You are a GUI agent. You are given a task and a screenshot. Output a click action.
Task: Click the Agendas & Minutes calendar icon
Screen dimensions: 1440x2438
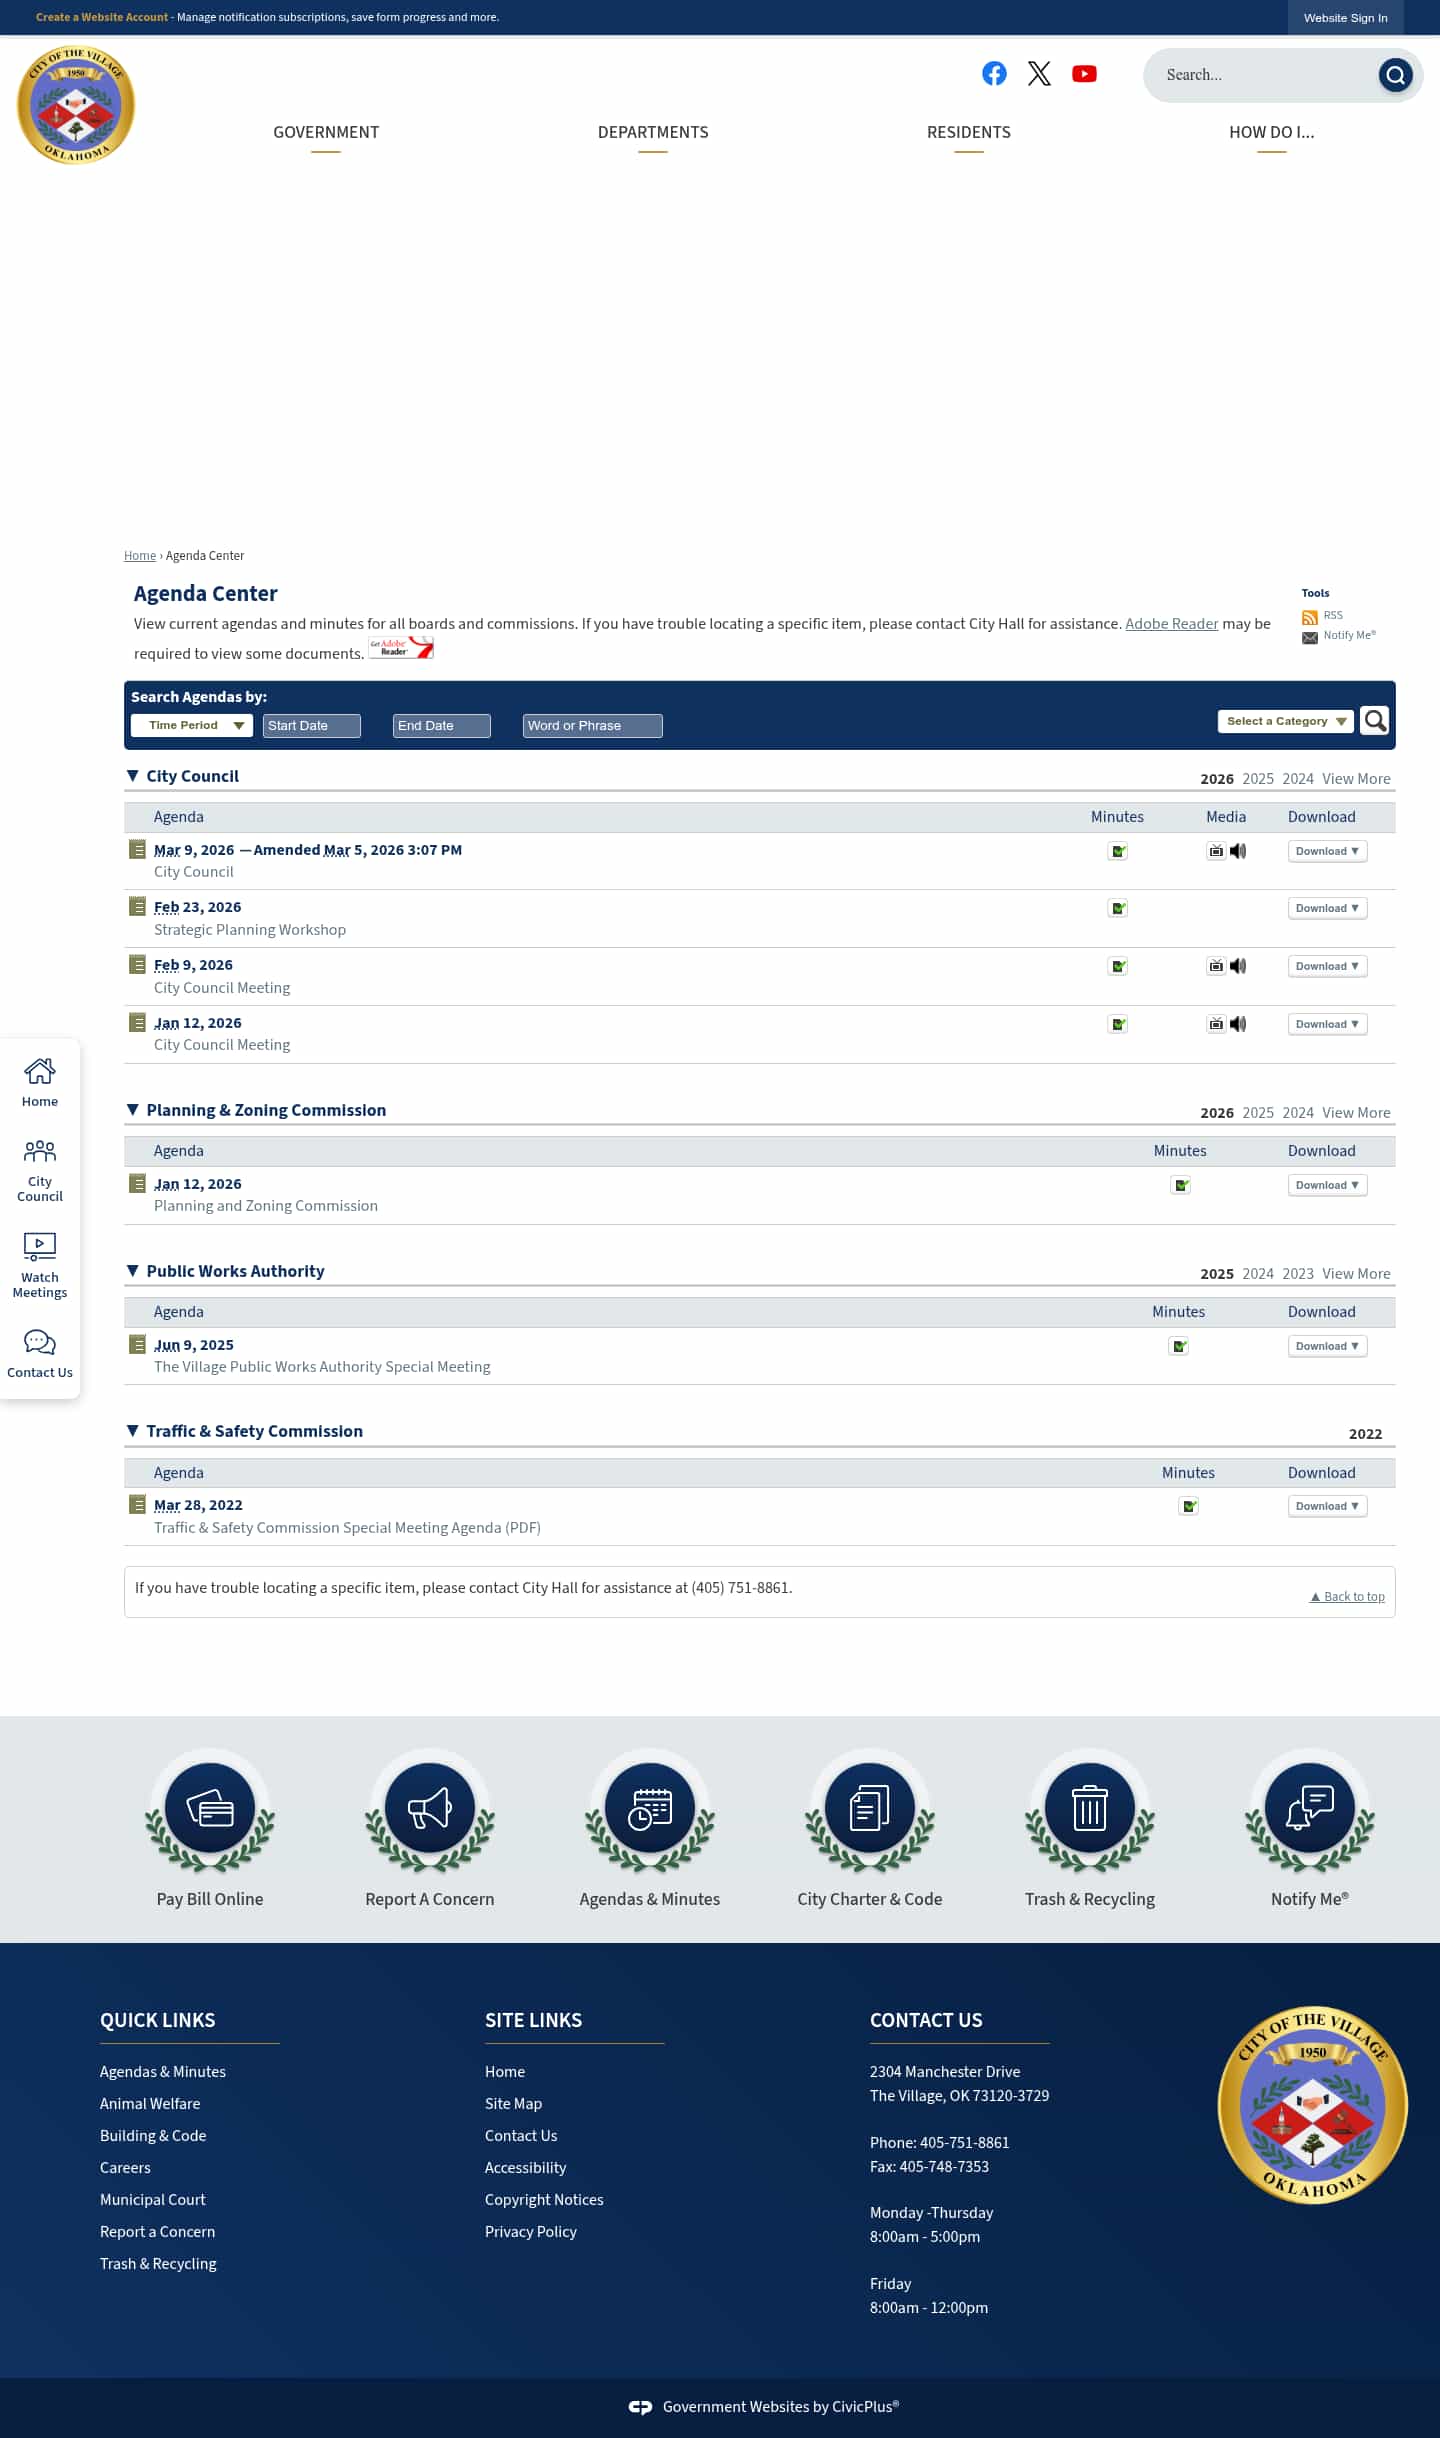point(650,1809)
